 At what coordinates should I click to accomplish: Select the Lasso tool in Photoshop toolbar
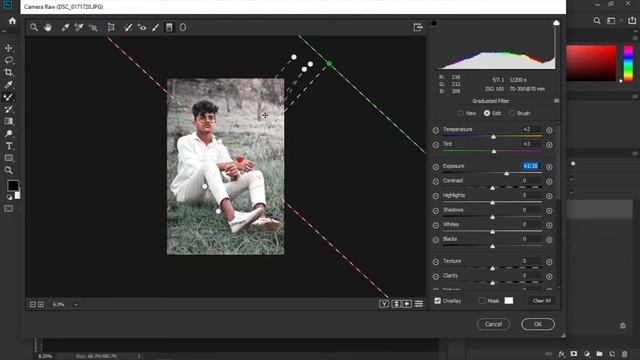pyautogui.click(x=9, y=60)
